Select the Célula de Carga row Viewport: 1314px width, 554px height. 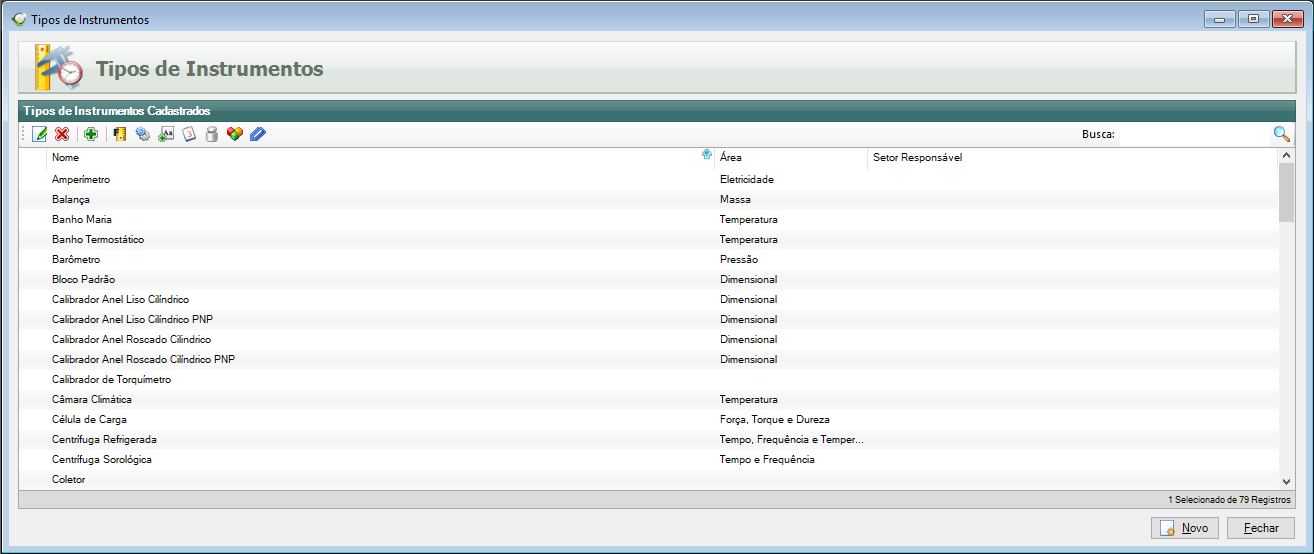pos(648,420)
